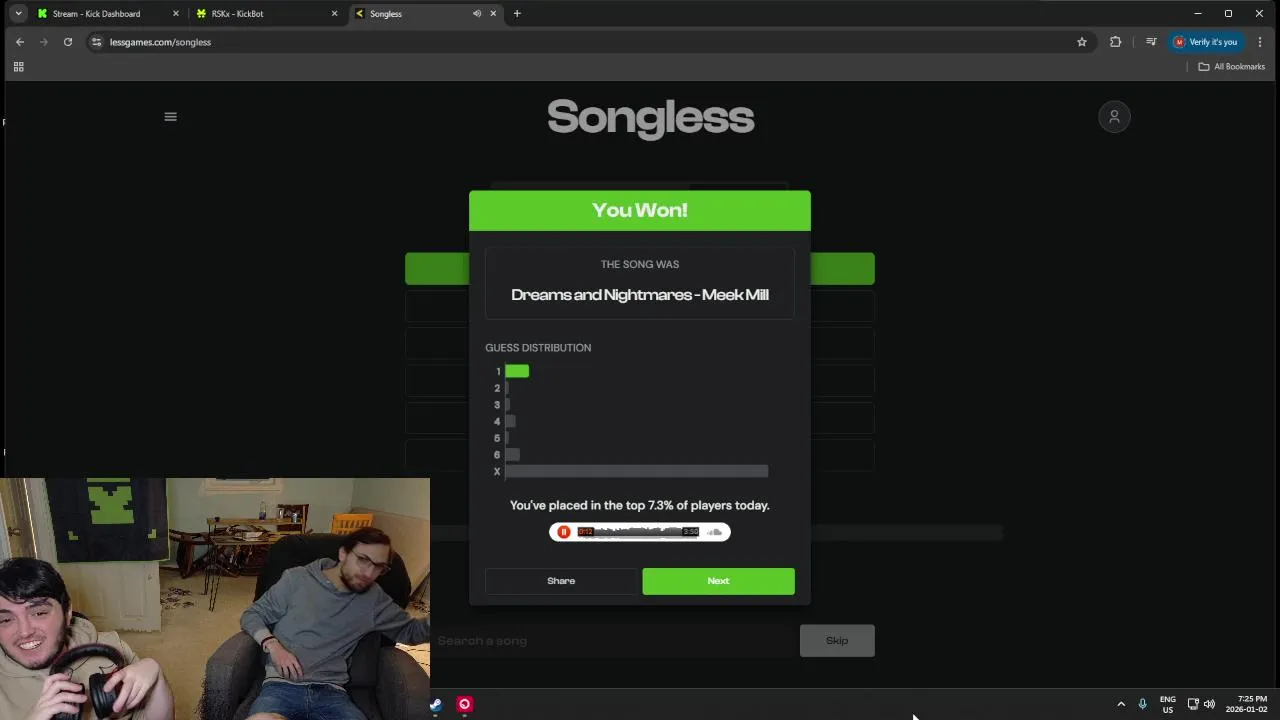Open the Songless hamburger menu
The height and width of the screenshot is (720, 1280).
pos(170,117)
